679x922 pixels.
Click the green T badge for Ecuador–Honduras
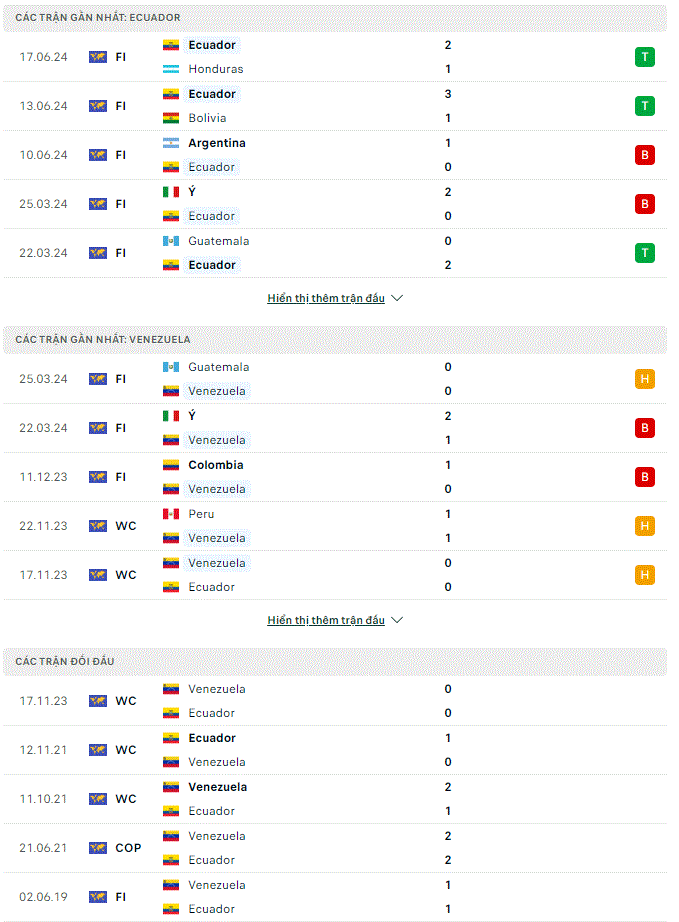tap(644, 57)
